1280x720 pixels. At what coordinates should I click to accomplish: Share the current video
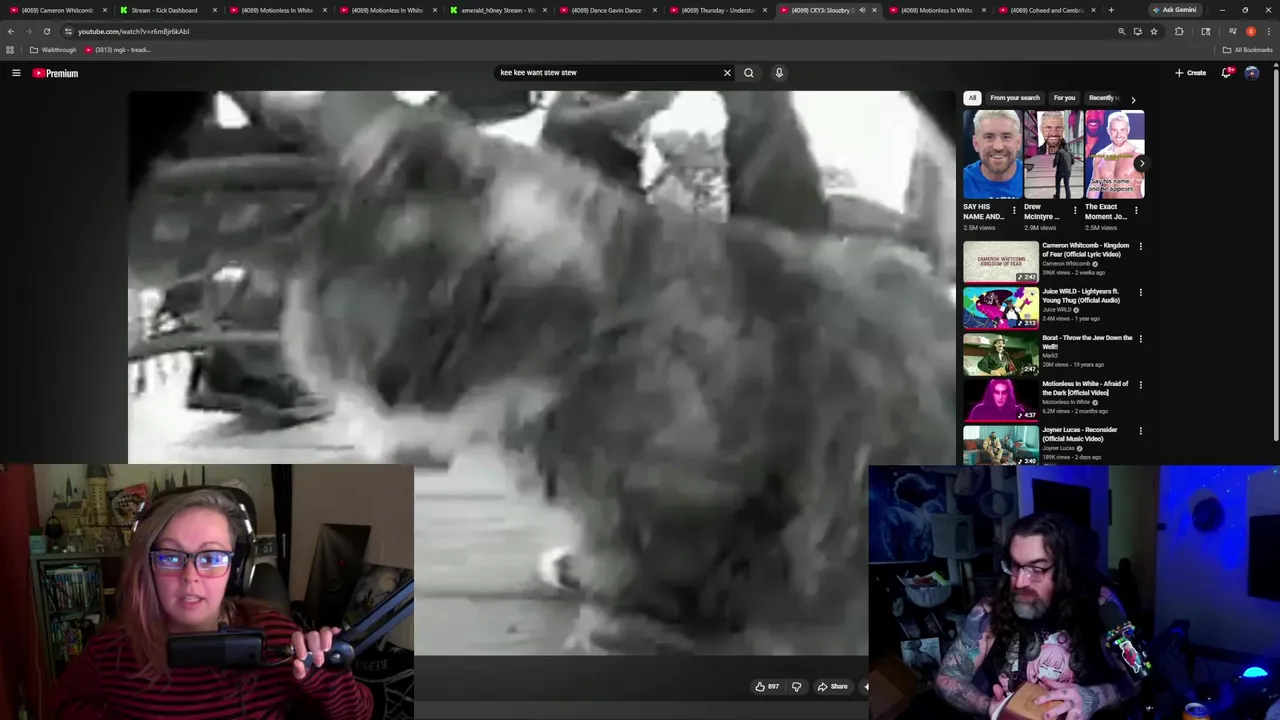click(x=832, y=686)
